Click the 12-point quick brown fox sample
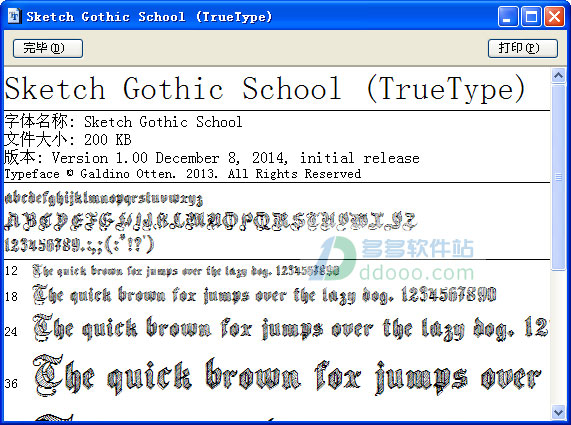Screen dimensions: 571x425 tap(186, 271)
